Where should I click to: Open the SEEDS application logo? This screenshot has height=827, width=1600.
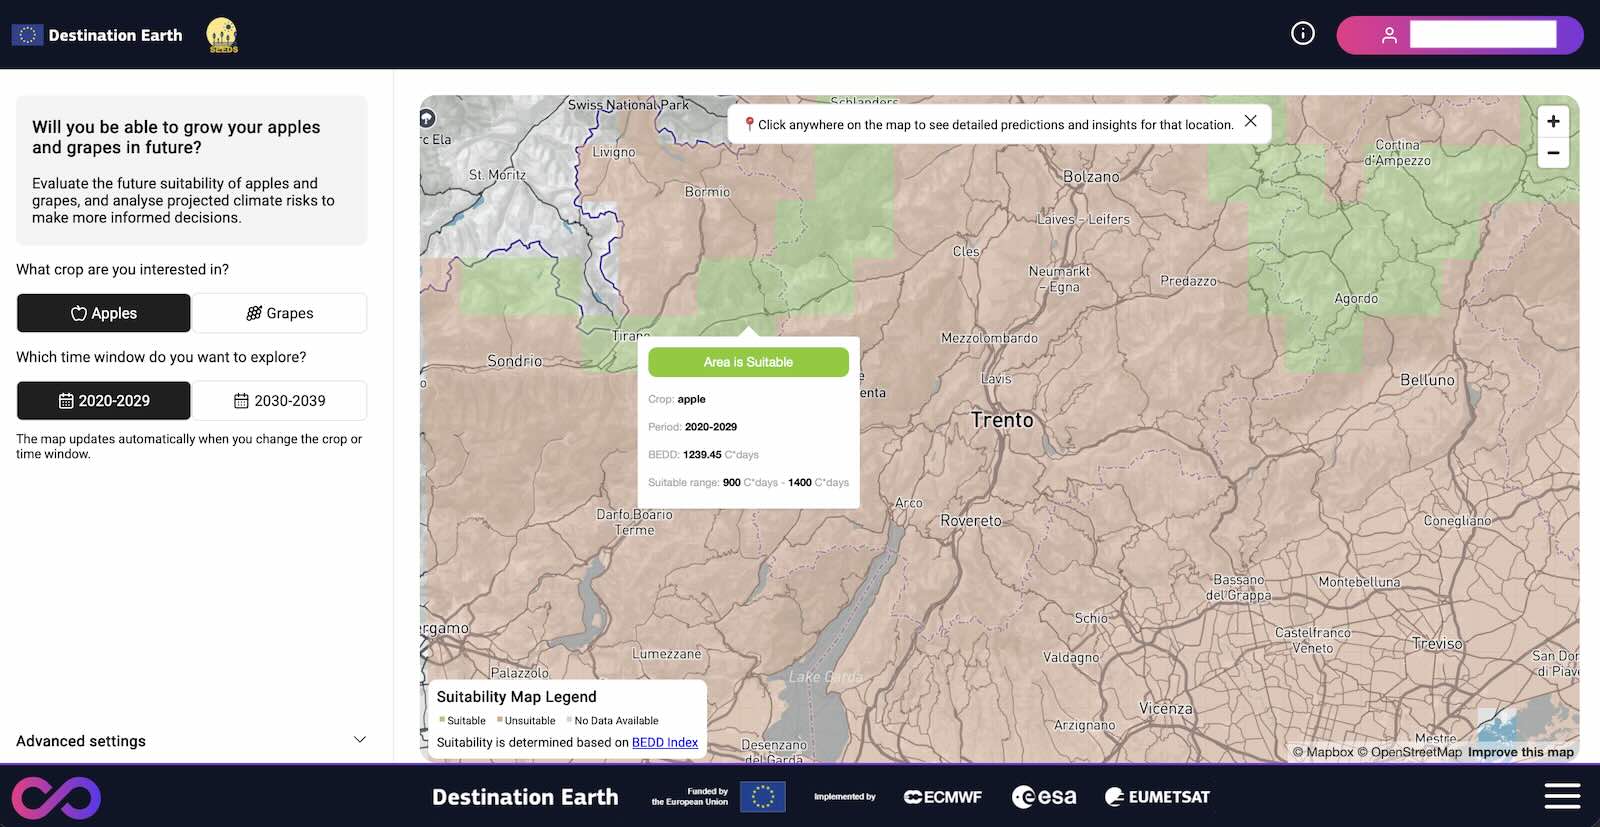click(222, 35)
